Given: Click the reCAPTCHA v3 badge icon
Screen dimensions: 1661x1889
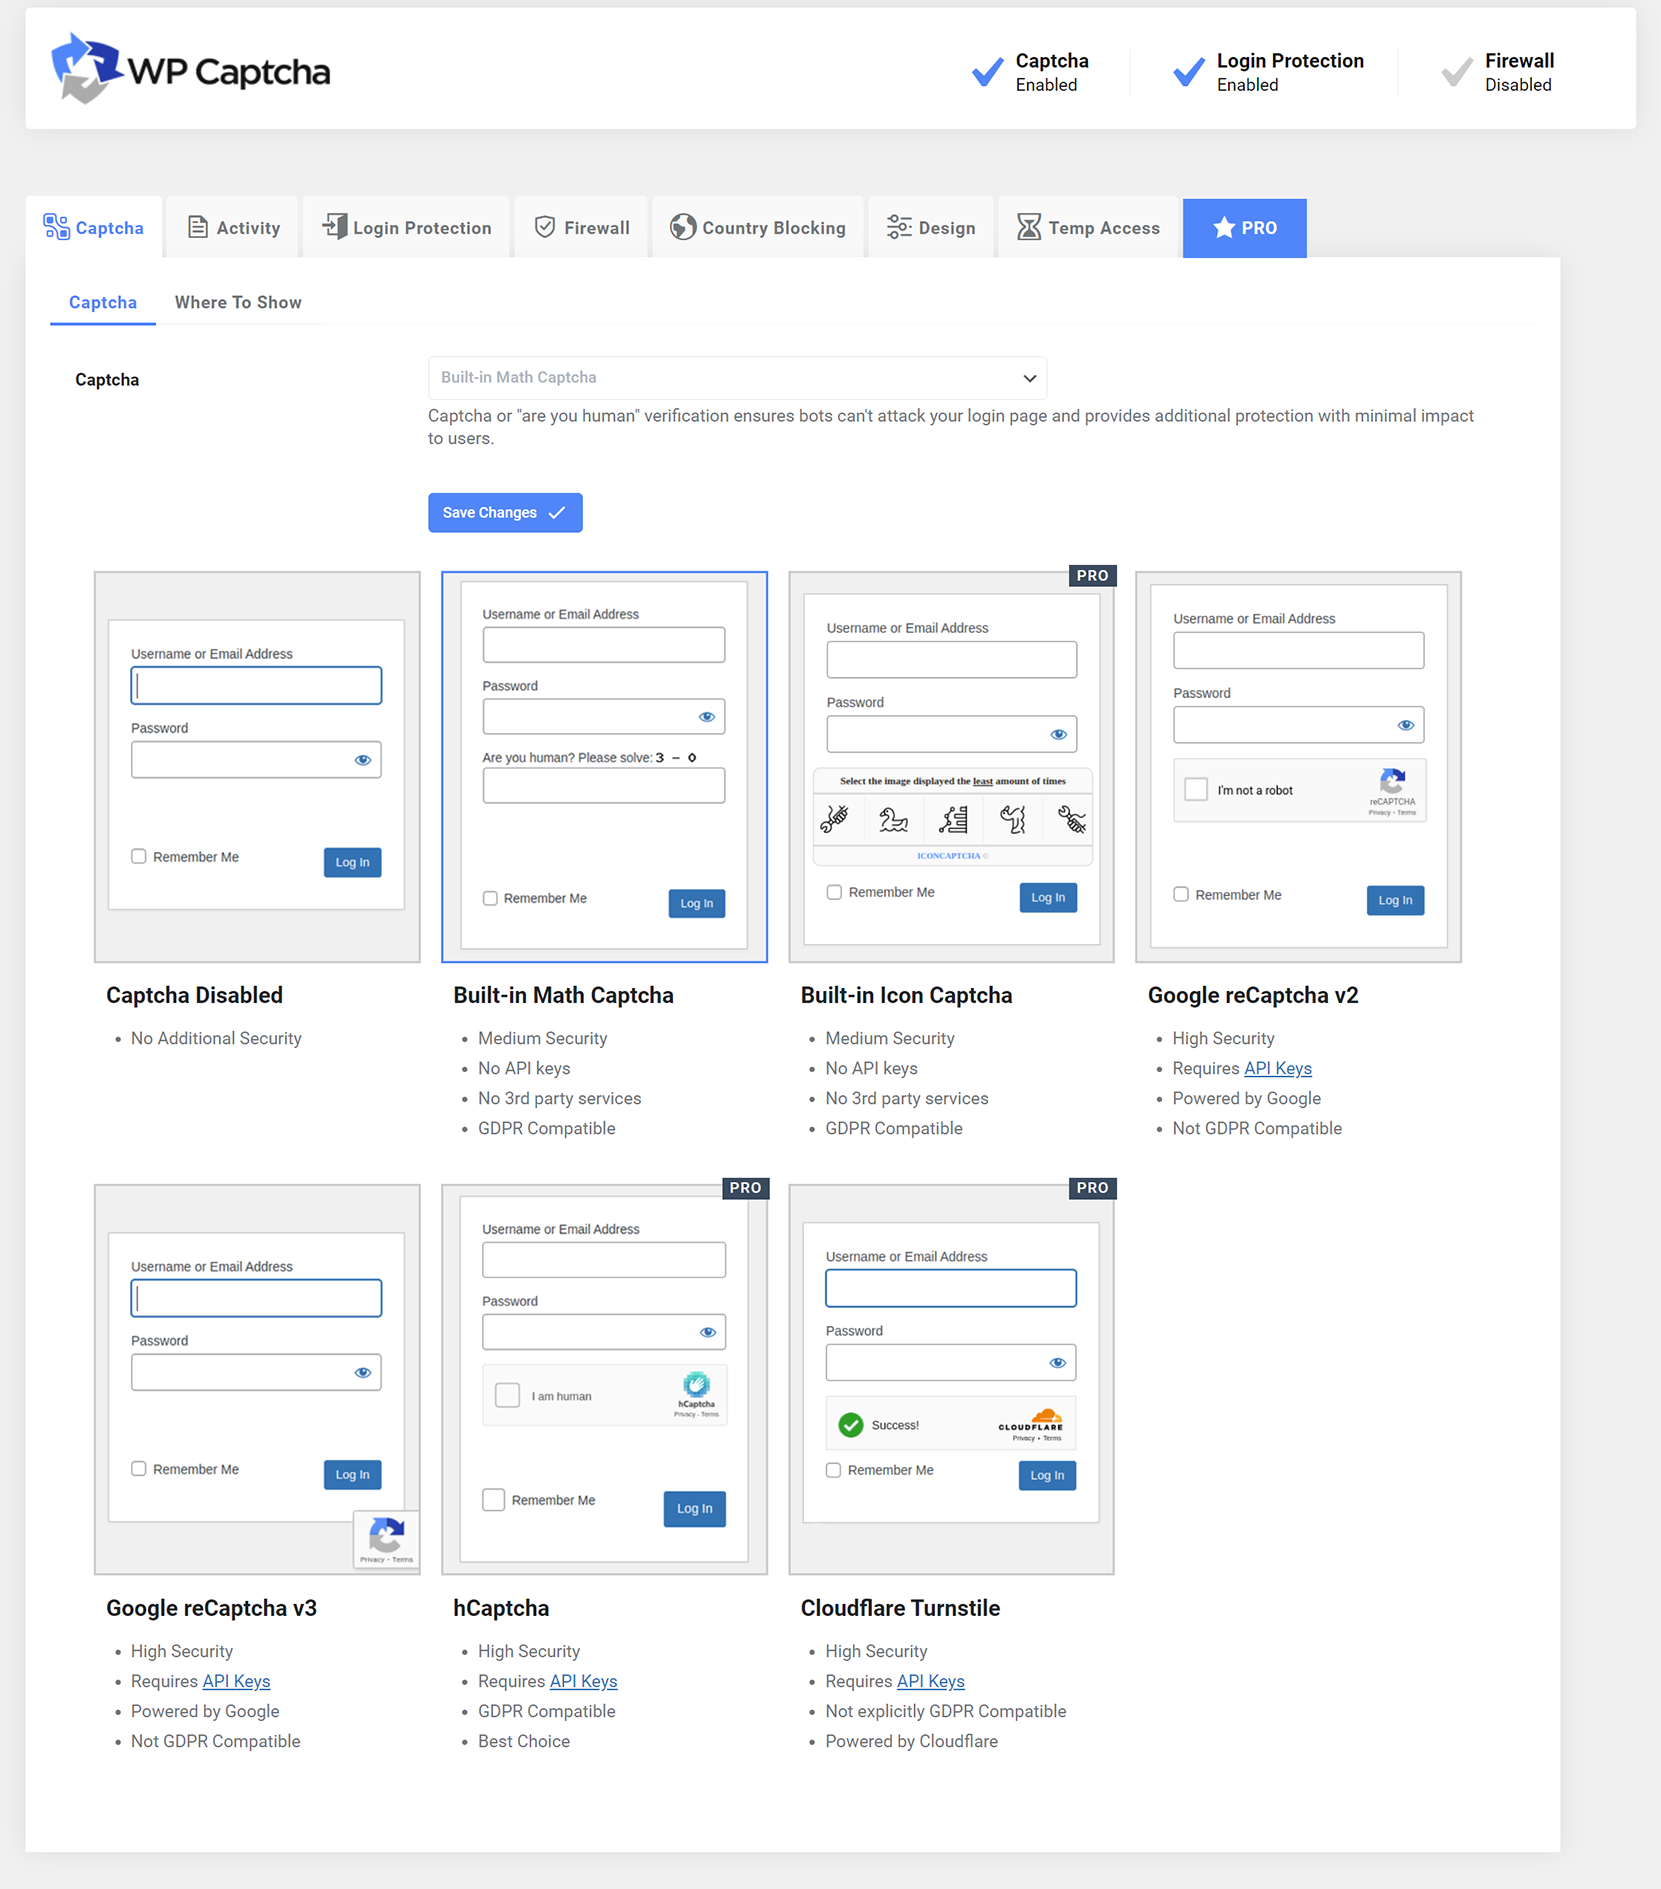Looking at the screenshot, I should tap(386, 1534).
